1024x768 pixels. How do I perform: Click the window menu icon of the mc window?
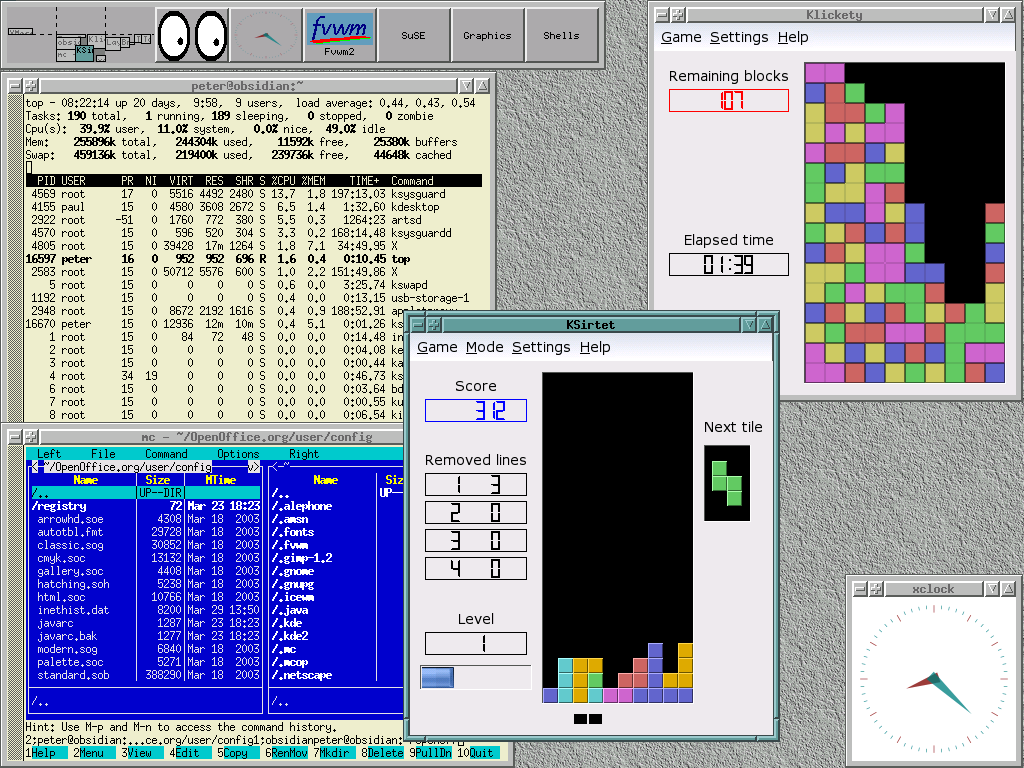(x=14, y=437)
